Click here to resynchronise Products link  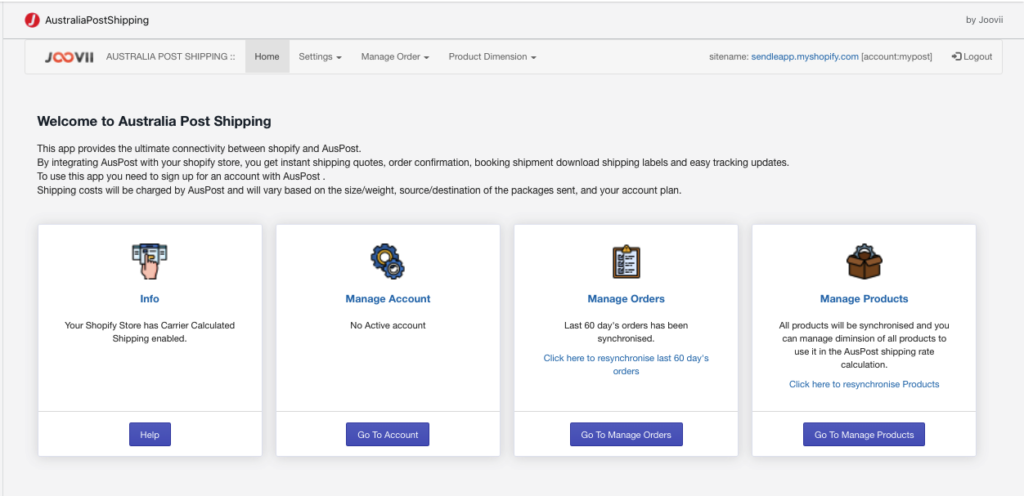click(864, 384)
